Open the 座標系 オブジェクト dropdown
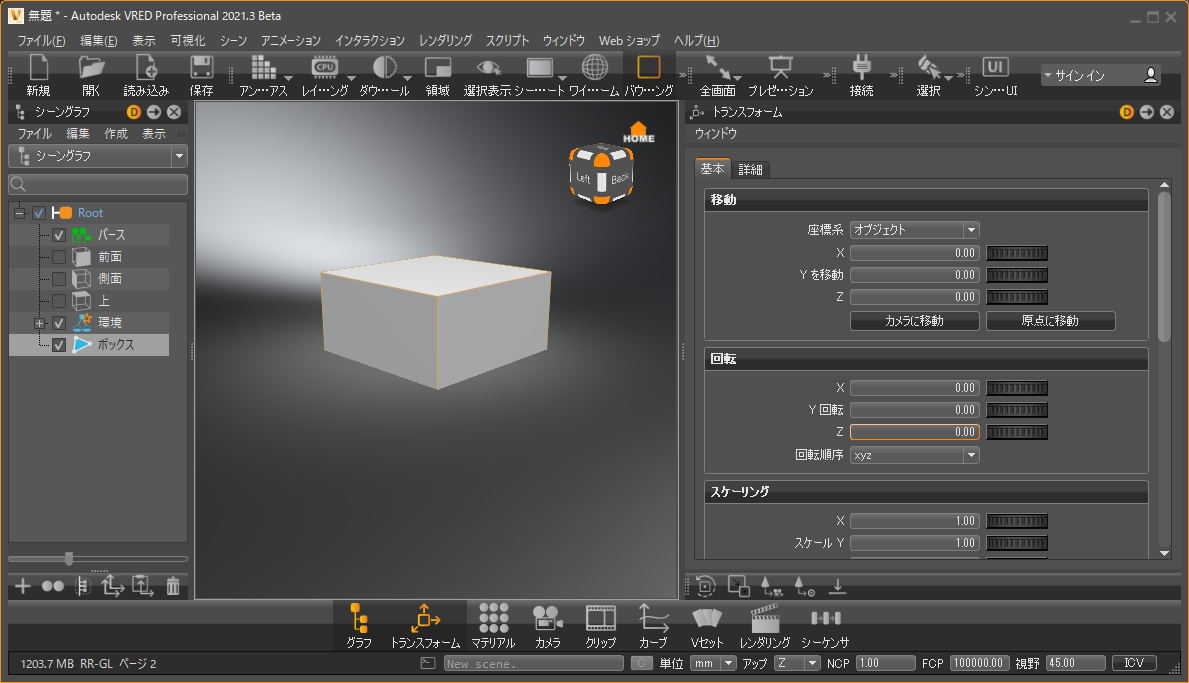The width and height of the screenshot is (1189, 683). 914,230
